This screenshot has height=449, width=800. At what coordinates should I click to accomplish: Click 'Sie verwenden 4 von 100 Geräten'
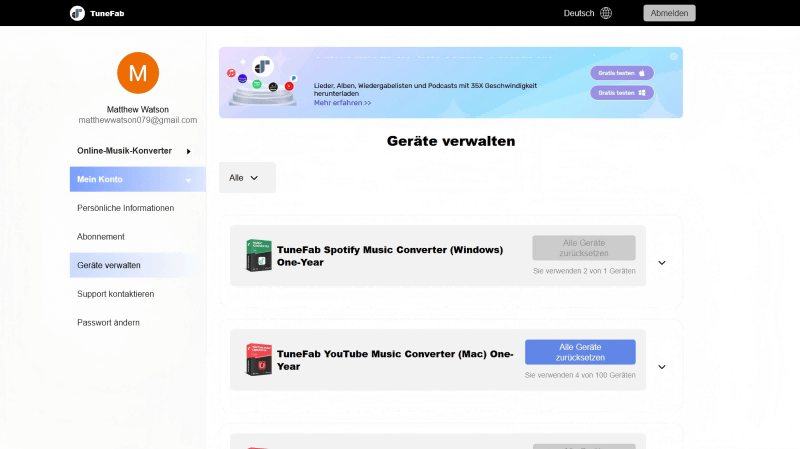click(580, 375)
